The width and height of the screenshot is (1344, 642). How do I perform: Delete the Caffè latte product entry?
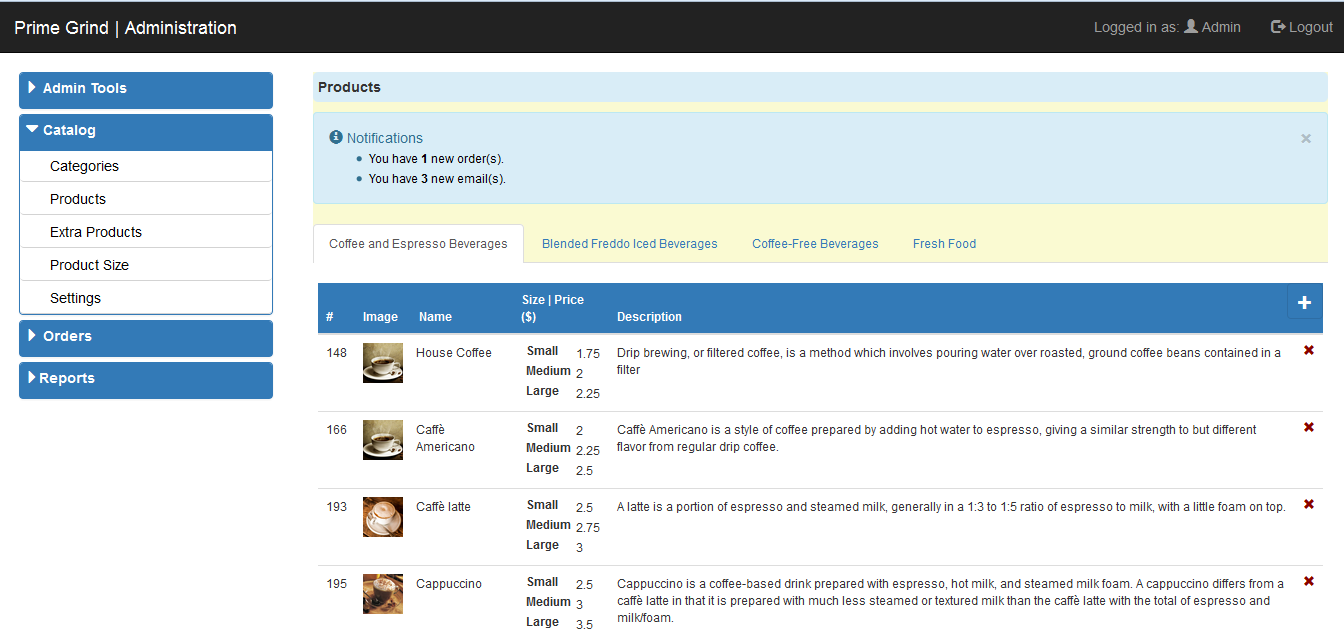pos(1309,504)
